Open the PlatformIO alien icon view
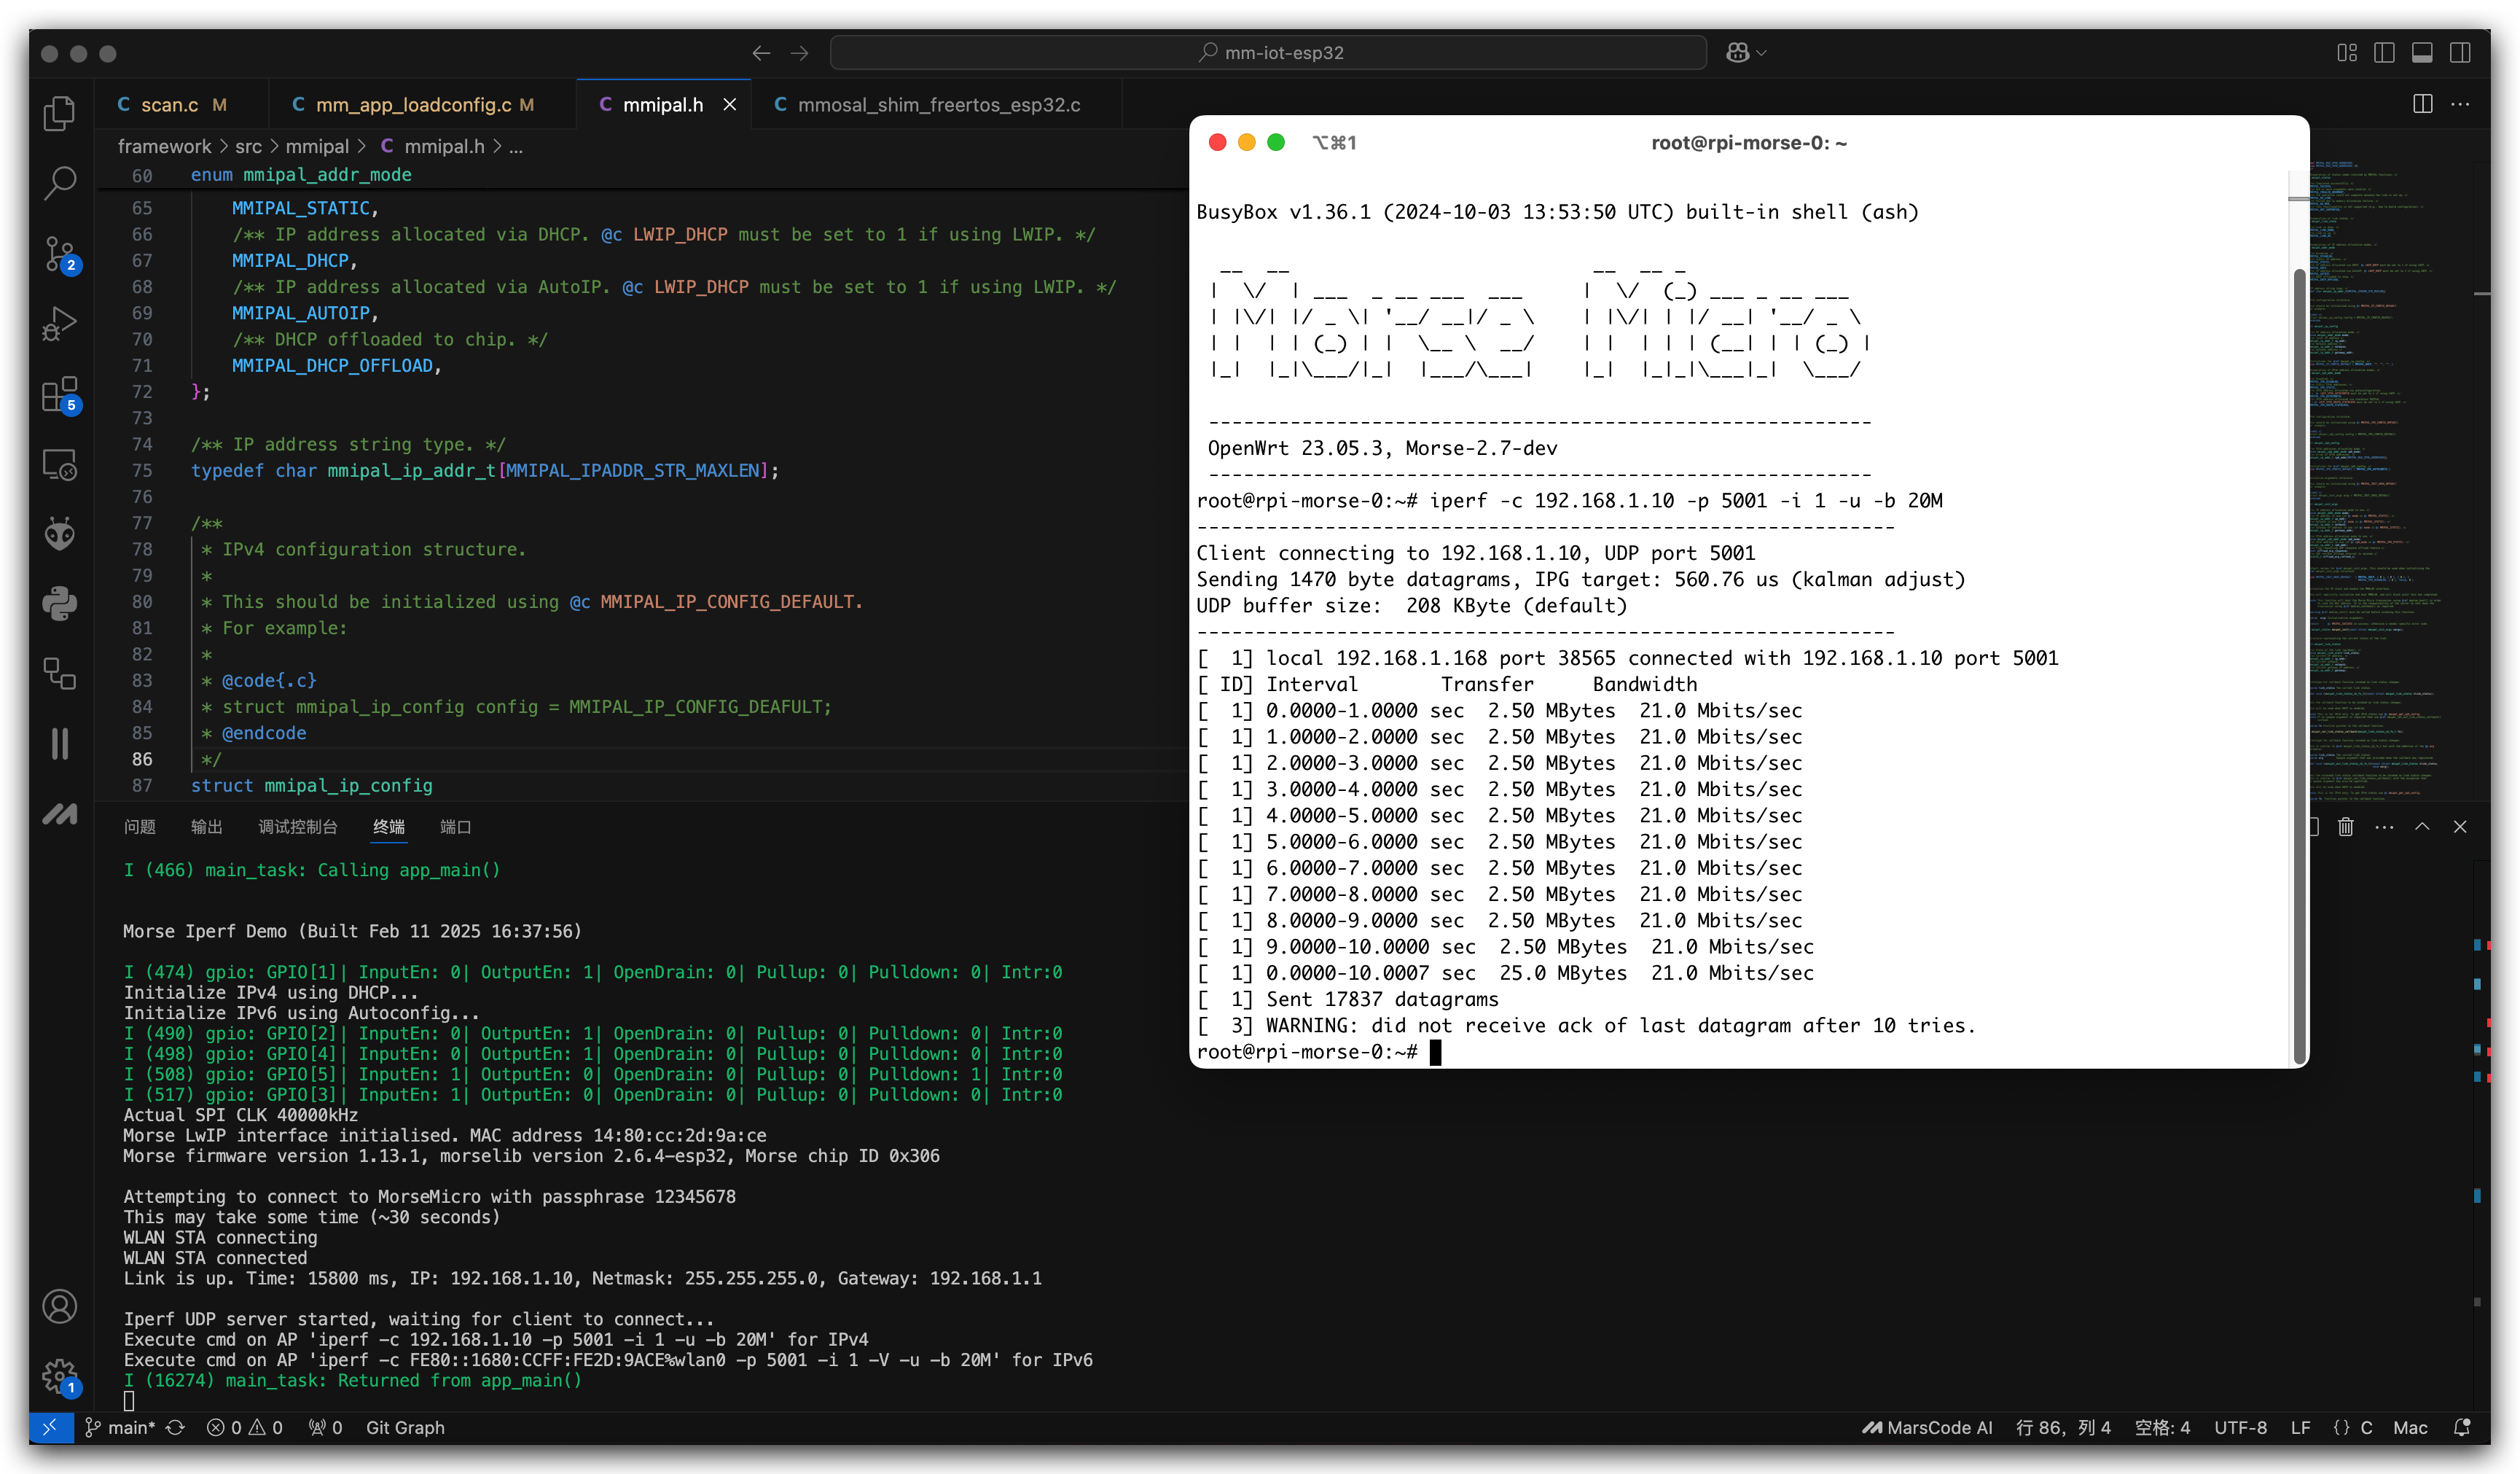This screenshot has height=1474, width=2520. (x=60, y=534)
